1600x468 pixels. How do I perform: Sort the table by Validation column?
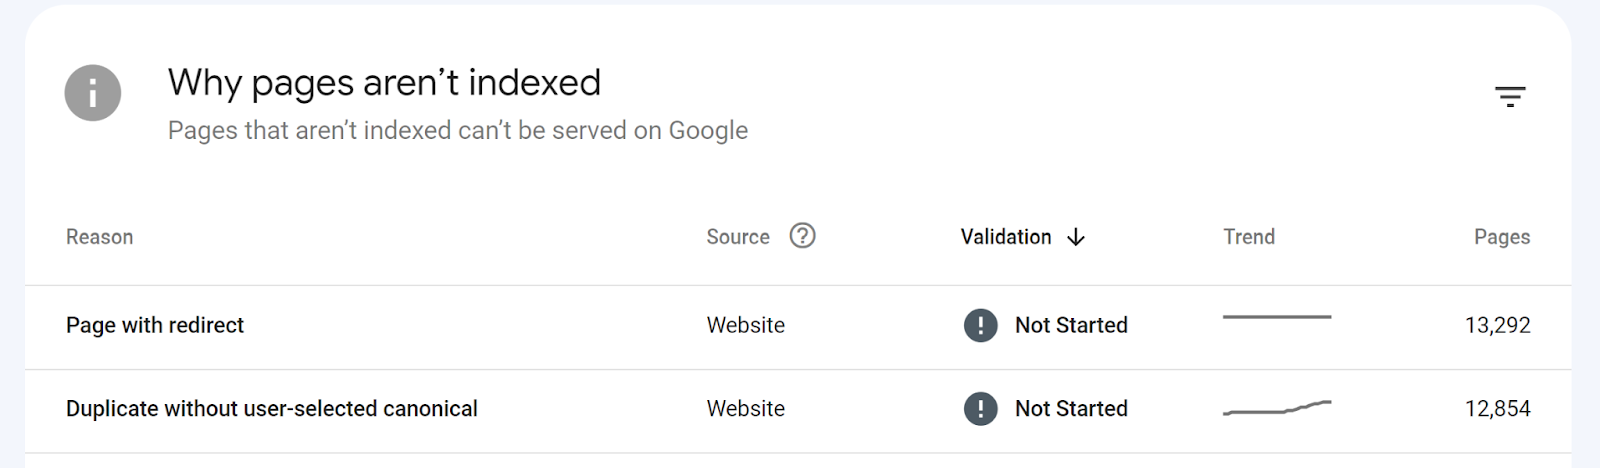point(1006,237)
